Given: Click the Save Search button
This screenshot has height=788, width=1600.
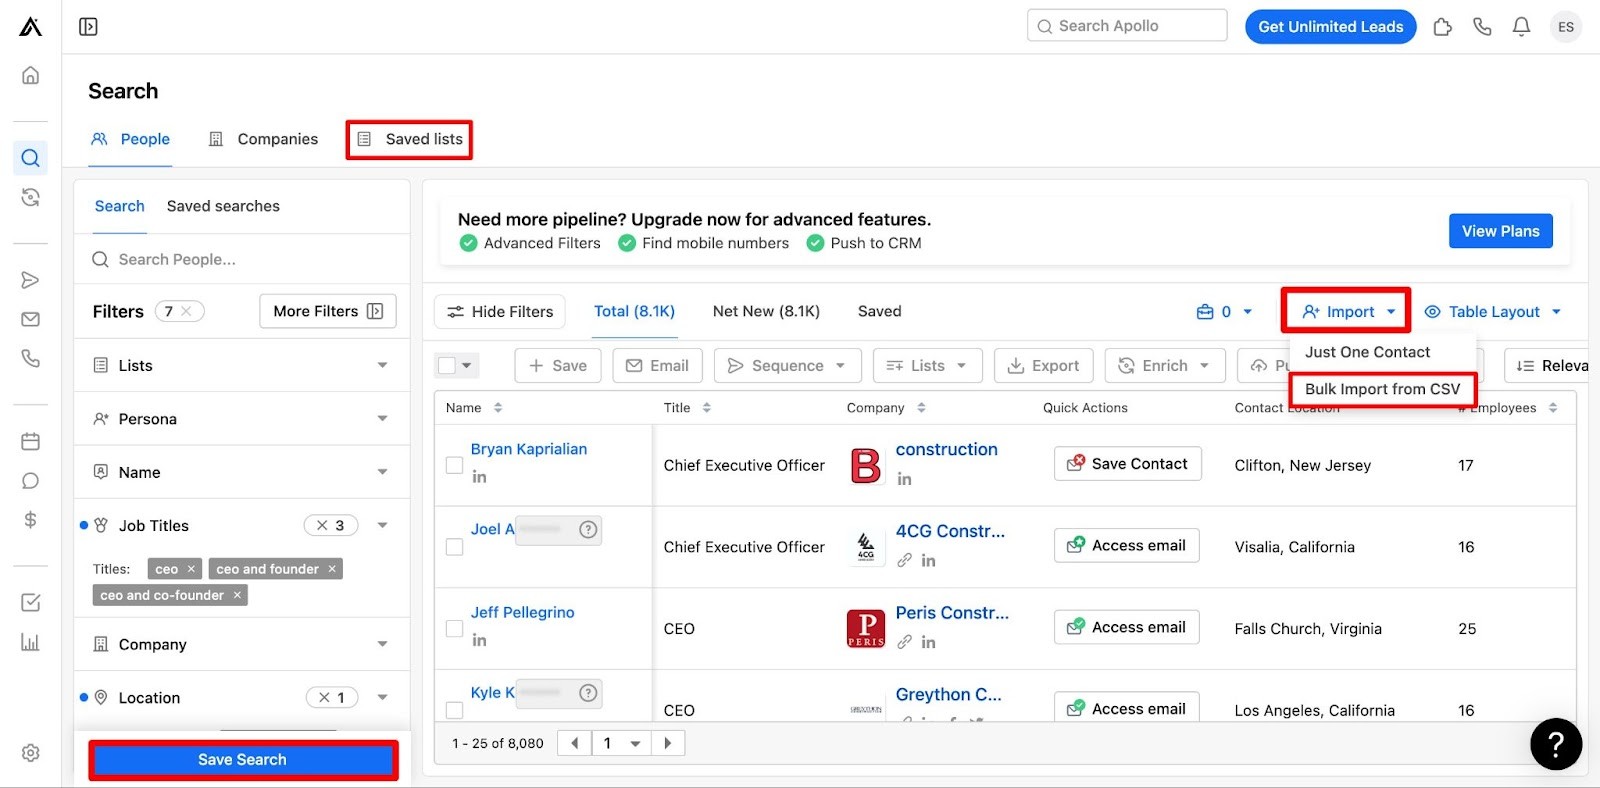Looking at the screenshot, I should [242, 760].
